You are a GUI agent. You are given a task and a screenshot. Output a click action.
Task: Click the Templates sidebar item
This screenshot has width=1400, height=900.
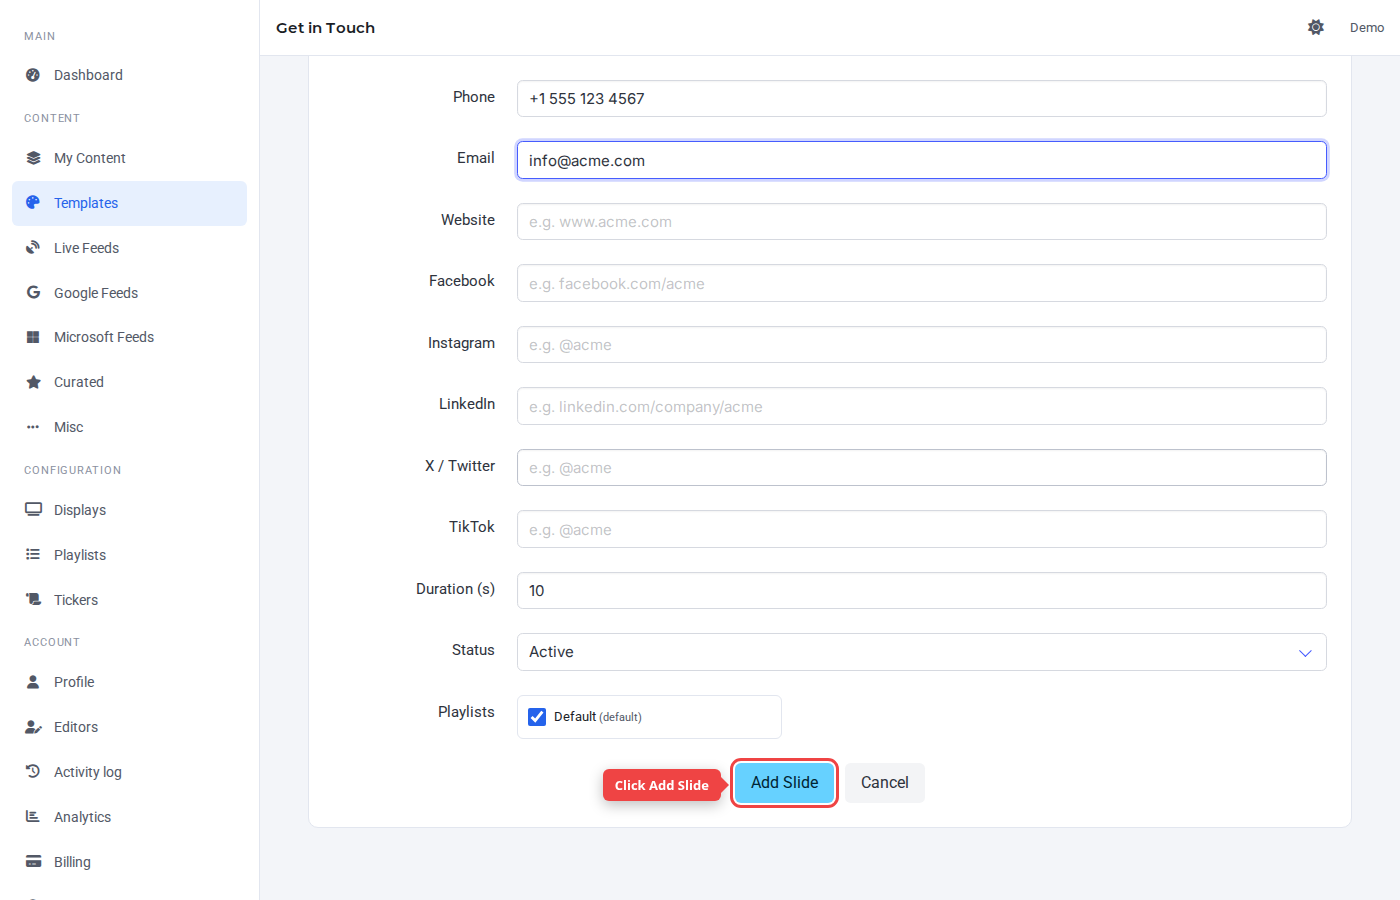(x=129, y=203)
